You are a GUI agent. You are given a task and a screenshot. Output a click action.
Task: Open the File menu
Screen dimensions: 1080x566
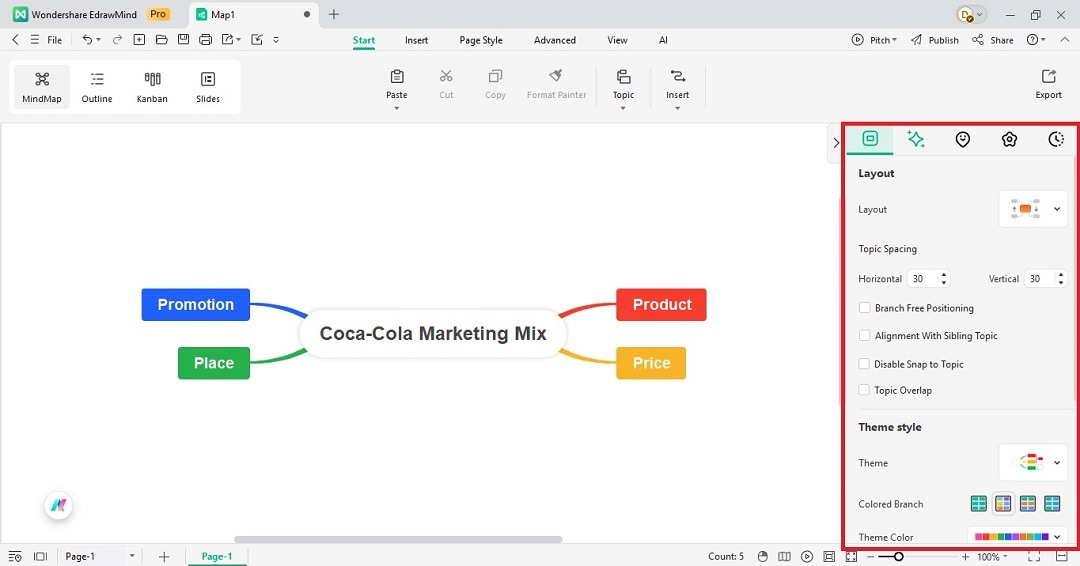point(46,40)
